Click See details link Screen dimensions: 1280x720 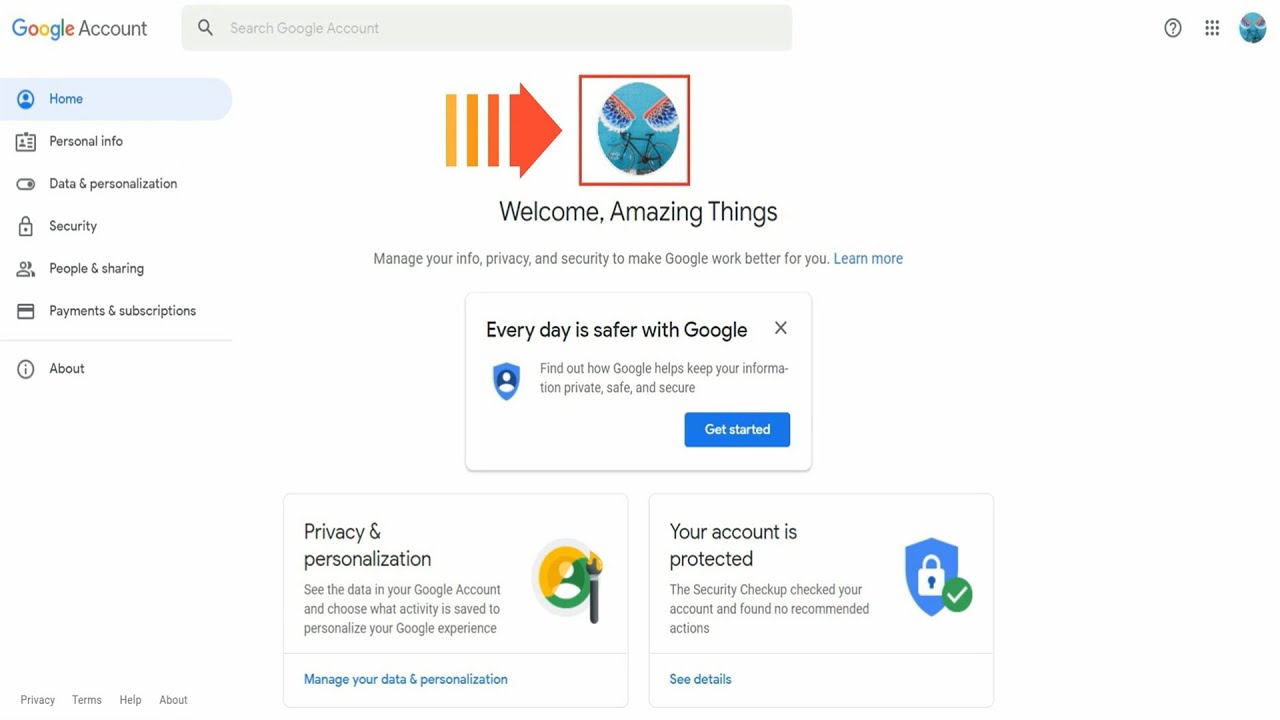pos(700,679)
